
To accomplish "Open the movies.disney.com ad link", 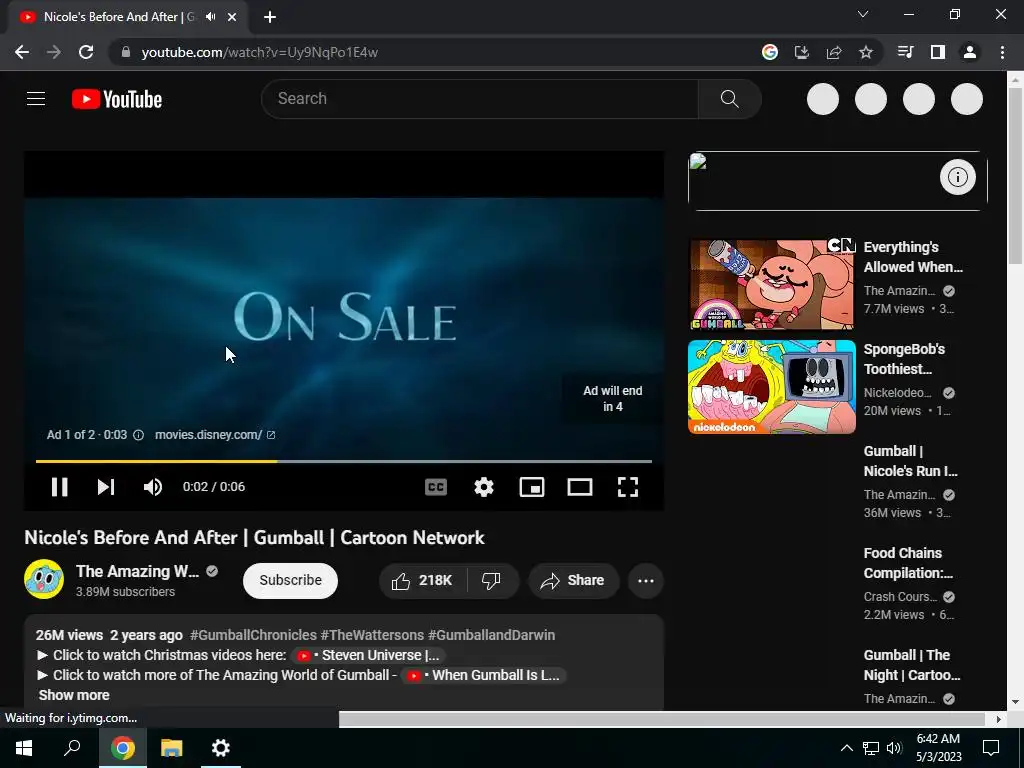I will click(x=215, y=435).
